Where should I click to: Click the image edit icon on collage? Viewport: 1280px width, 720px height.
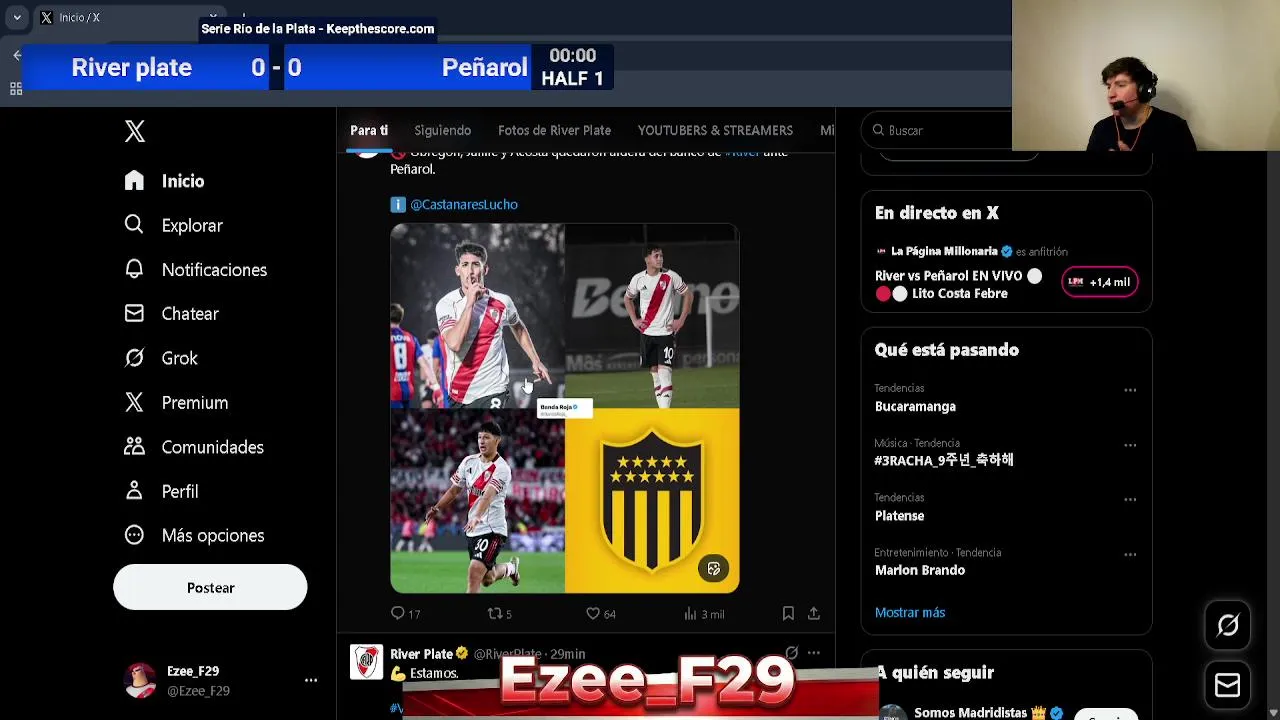click(x=714, y=568)
